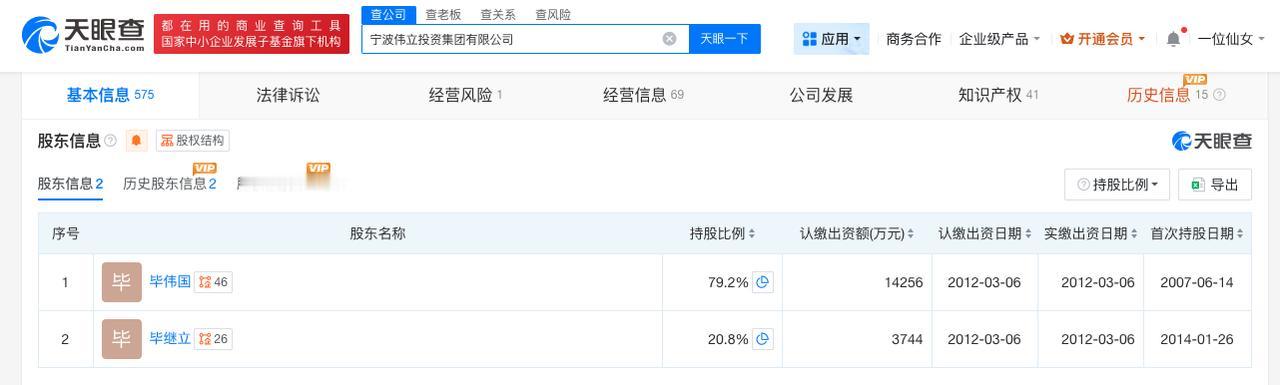Open the 持股比例 dropdown filter
1280x385 pixels.
[x=1117, y=185]
